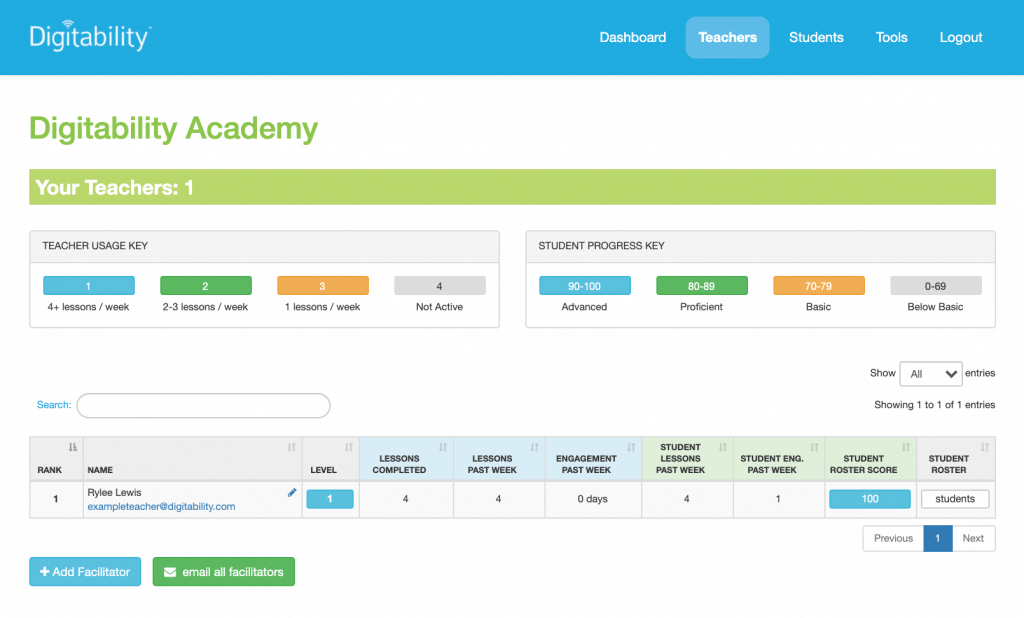1024x618 pixels.
Task: Click the pencil edit icon beside Rylee Lewis
Action: [x=292, y=492]
